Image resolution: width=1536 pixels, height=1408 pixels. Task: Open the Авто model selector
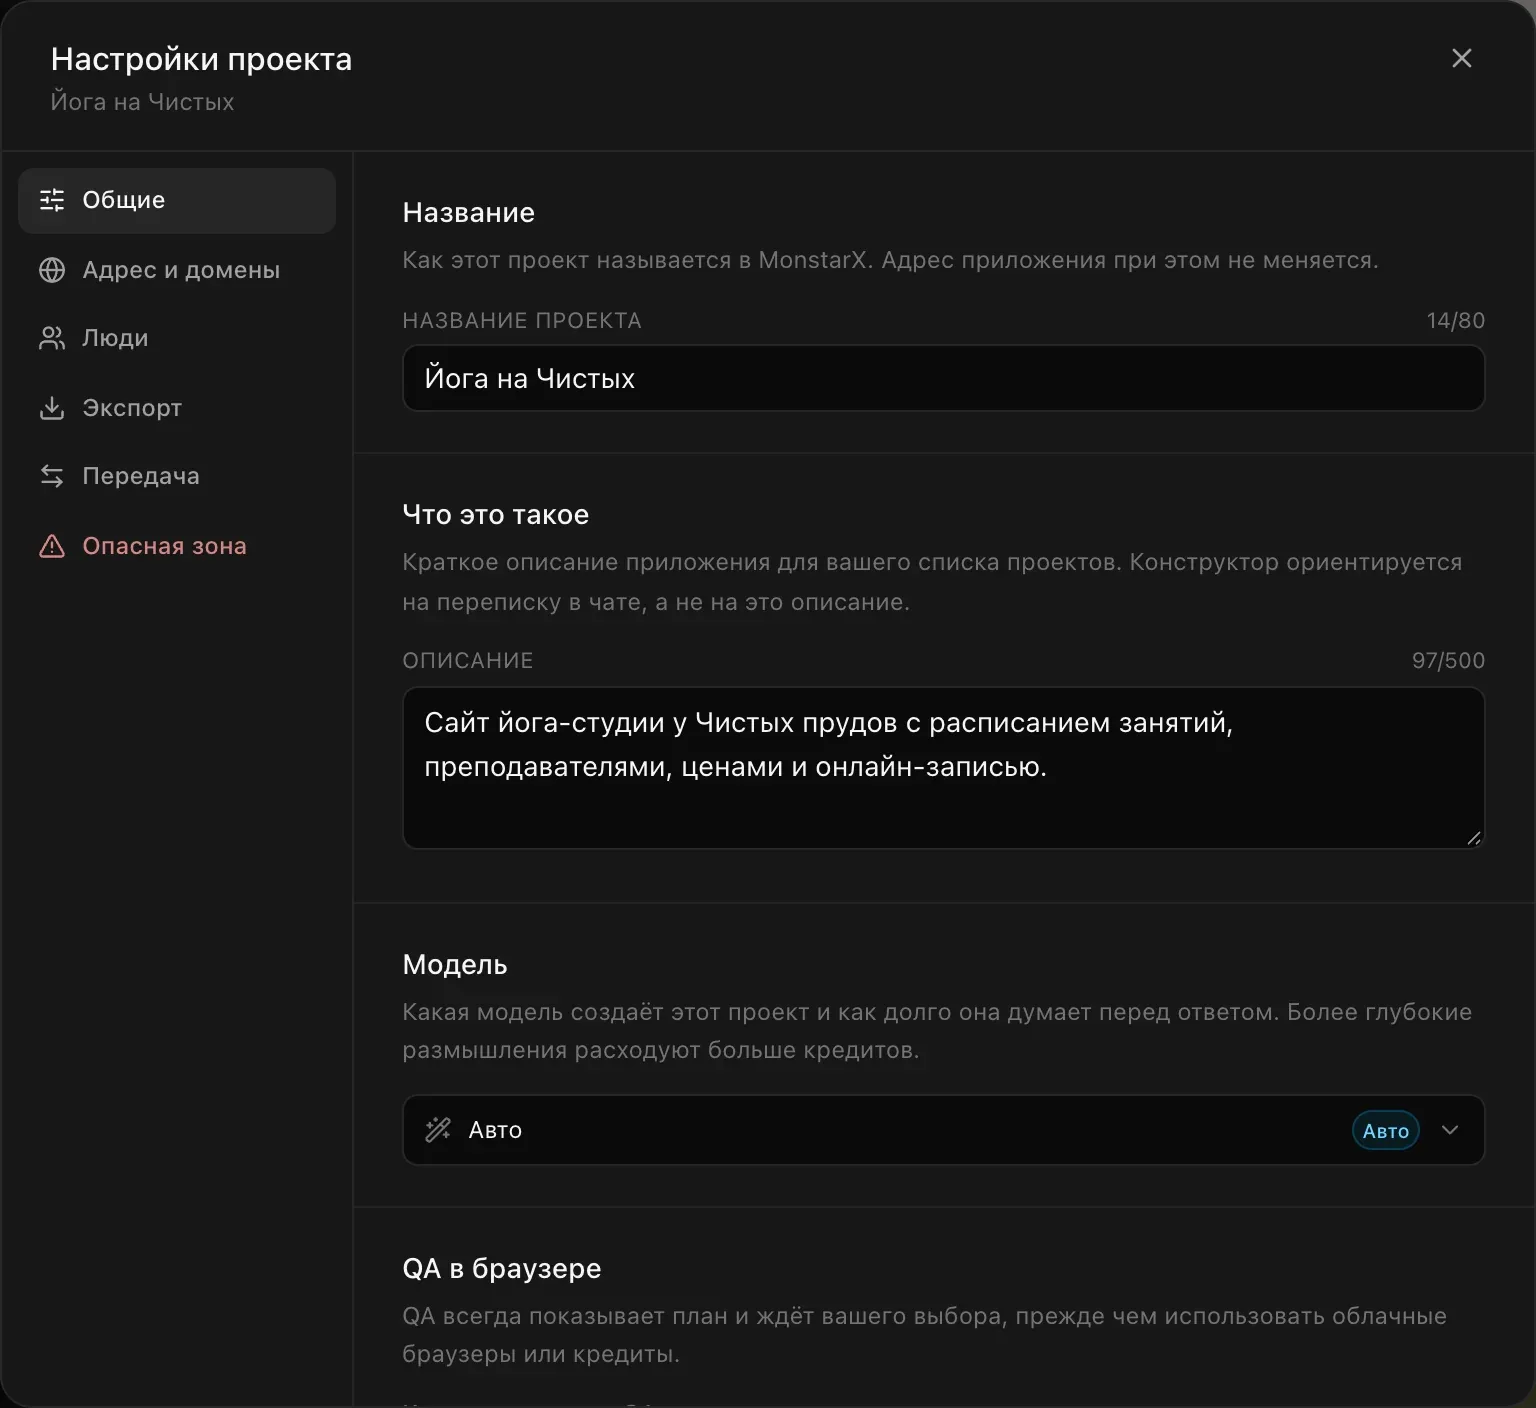pyautogui.click(x=943, y=1130)
